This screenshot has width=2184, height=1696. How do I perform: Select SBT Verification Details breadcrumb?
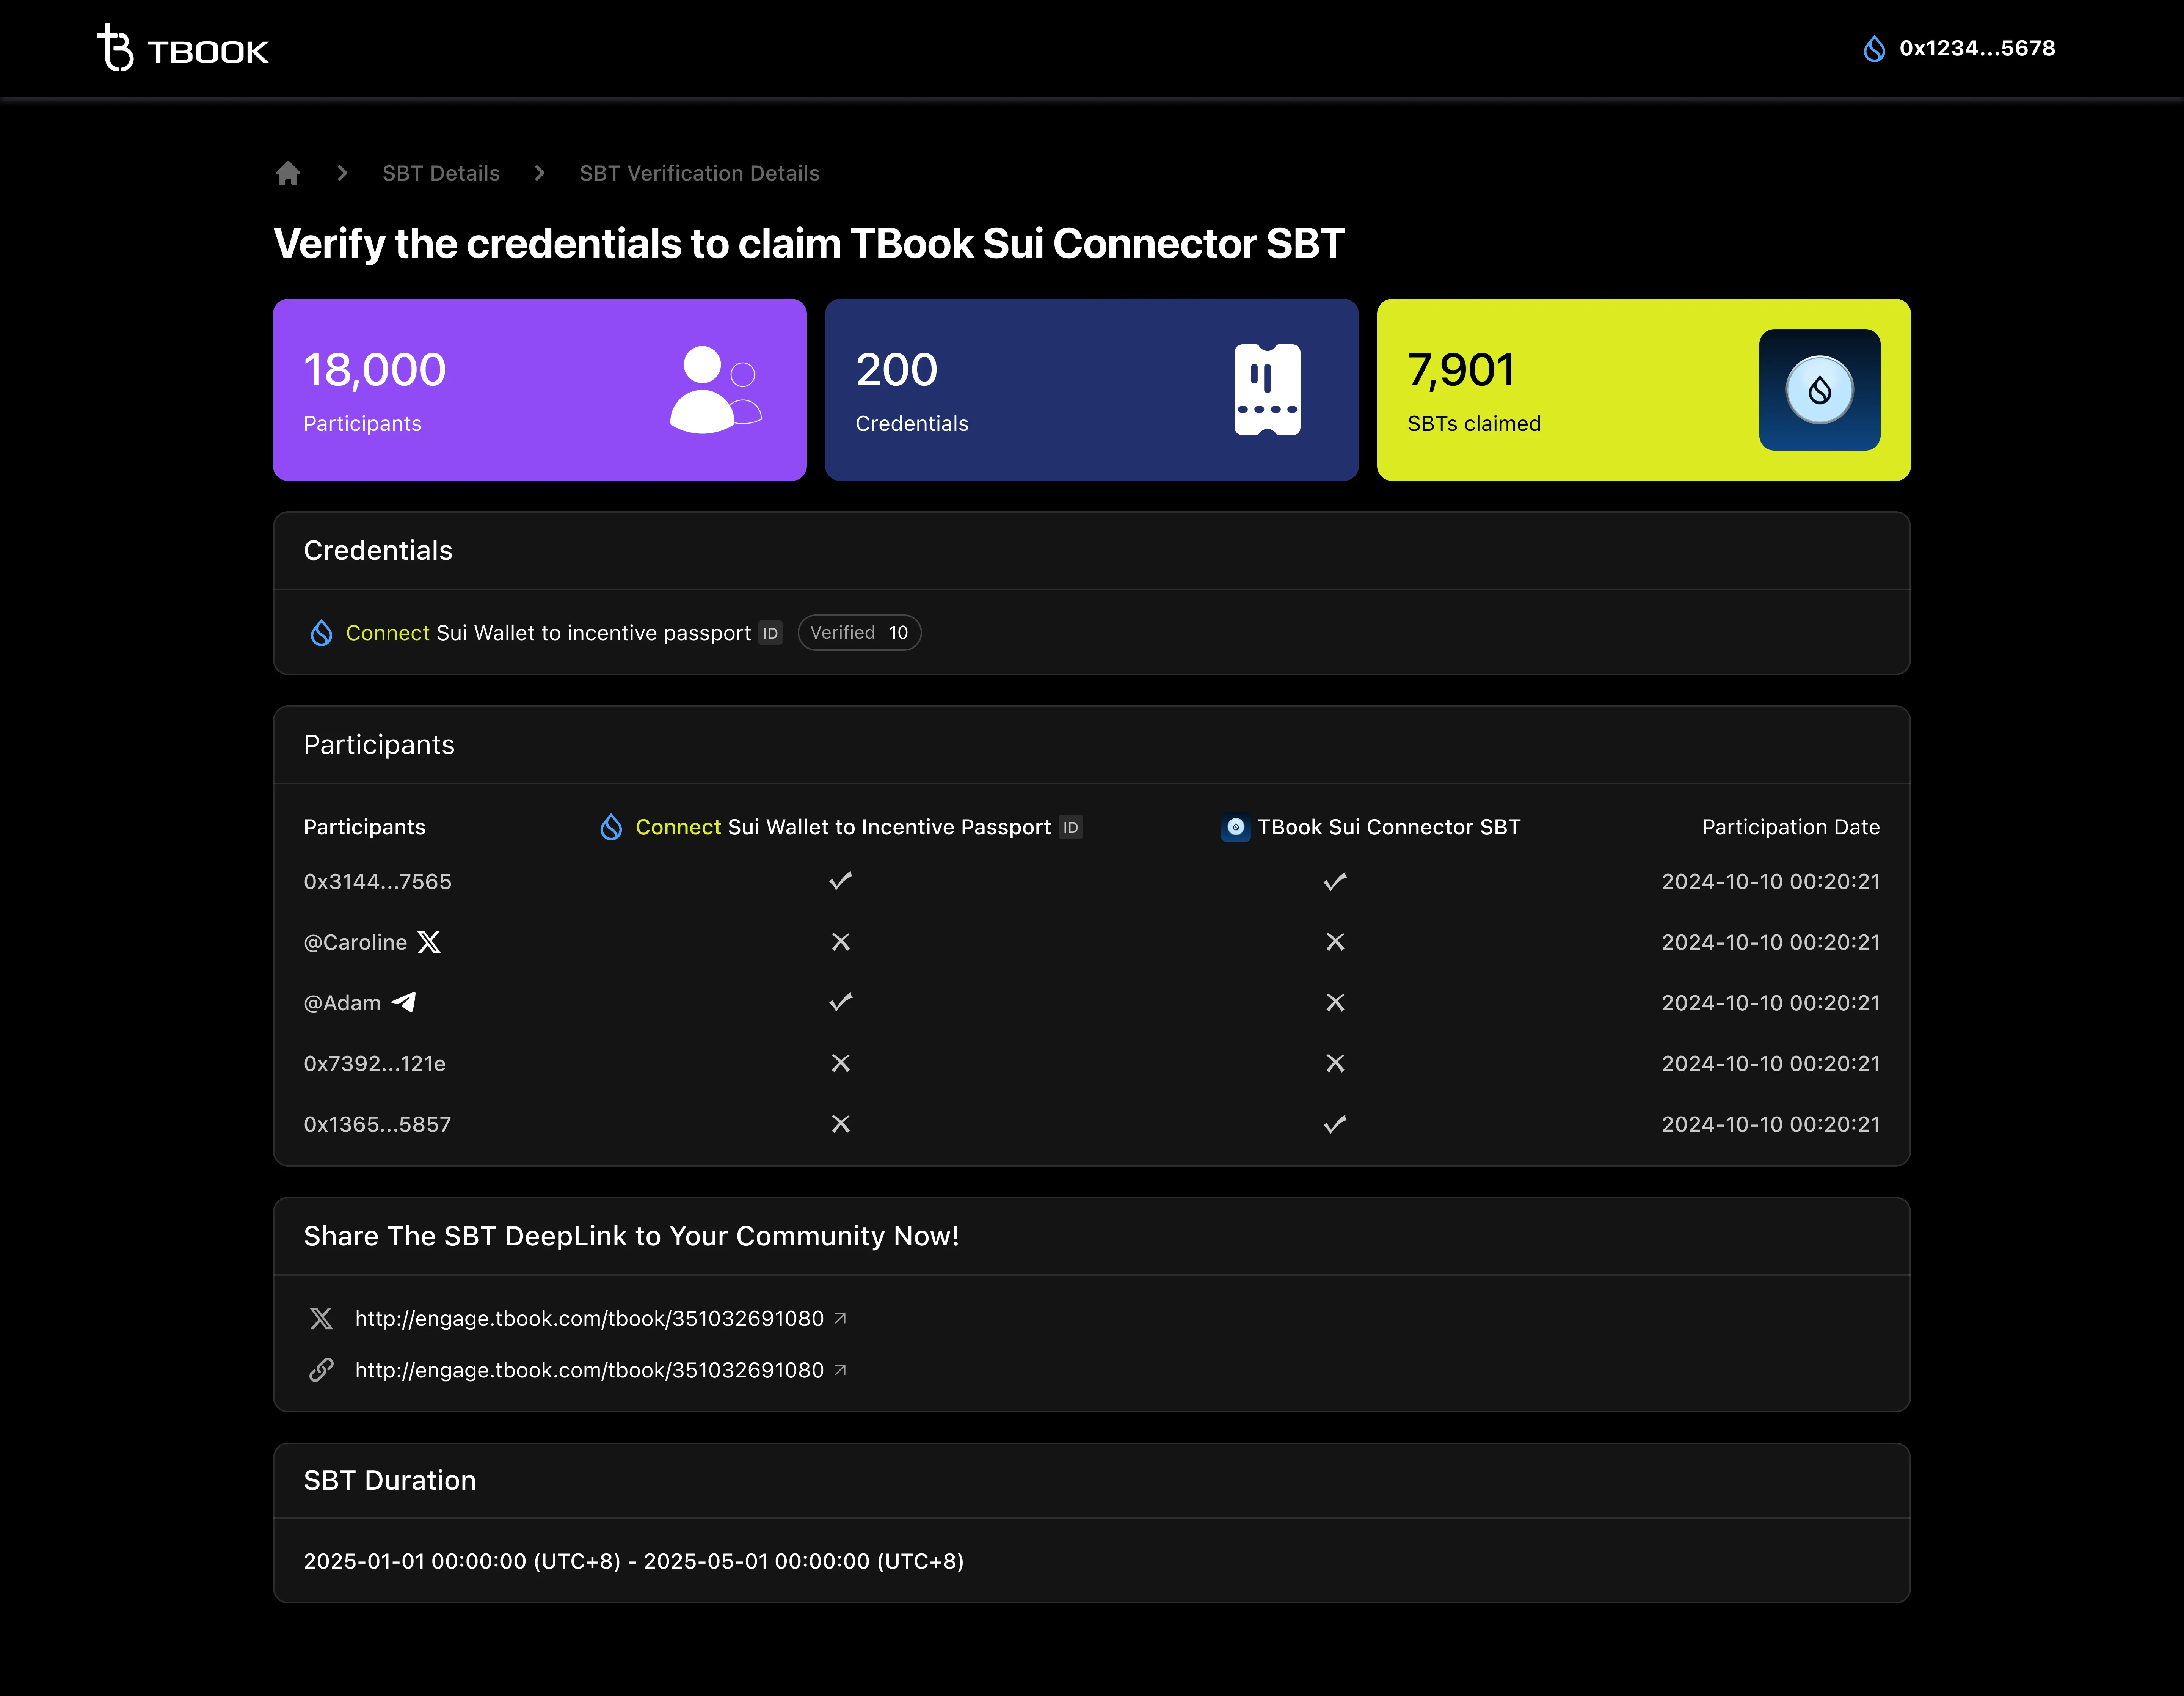(x=699, y=173)
